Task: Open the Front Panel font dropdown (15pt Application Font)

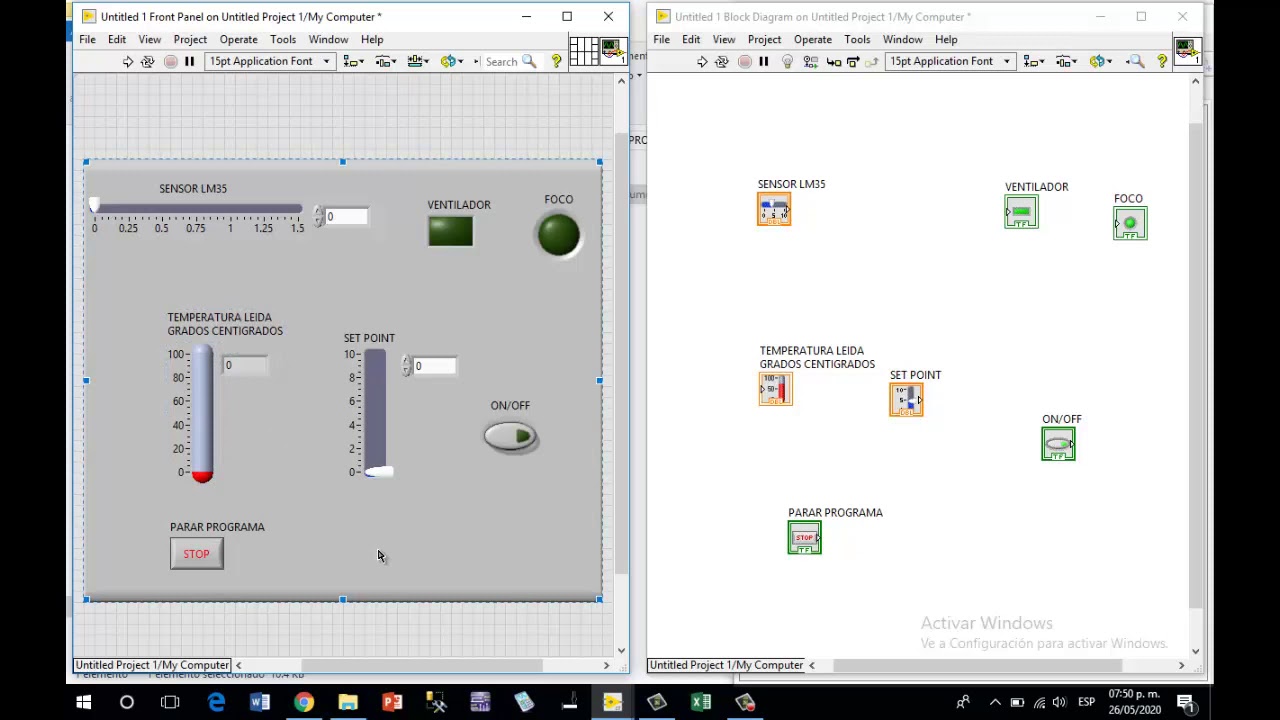Action: (x=270, y=62)
